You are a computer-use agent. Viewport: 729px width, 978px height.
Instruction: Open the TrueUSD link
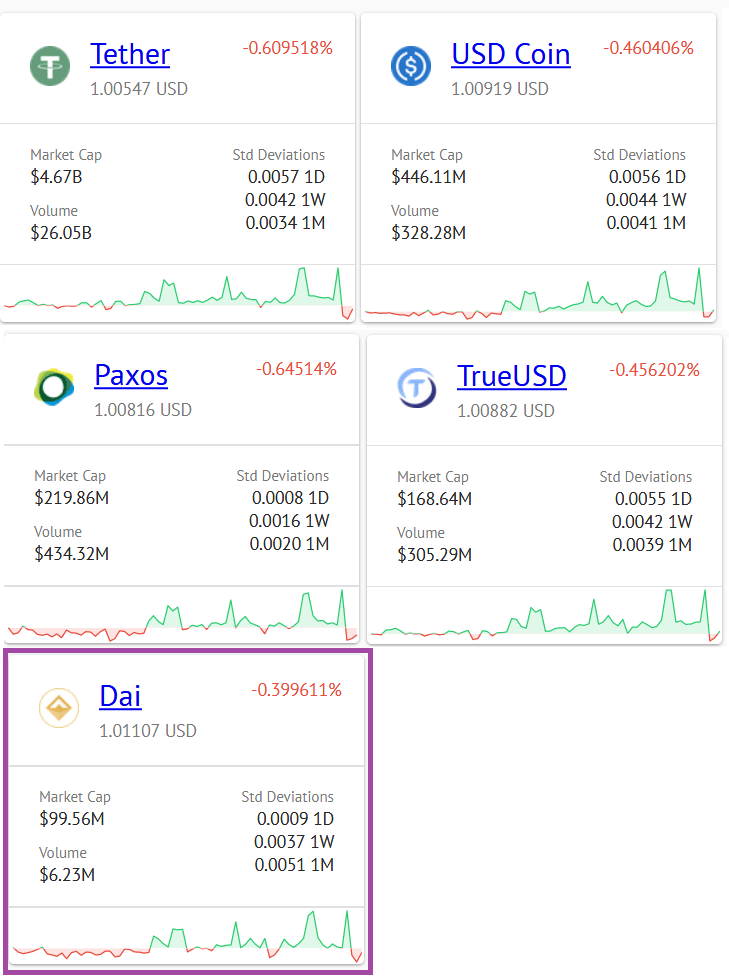click(512, 376)
